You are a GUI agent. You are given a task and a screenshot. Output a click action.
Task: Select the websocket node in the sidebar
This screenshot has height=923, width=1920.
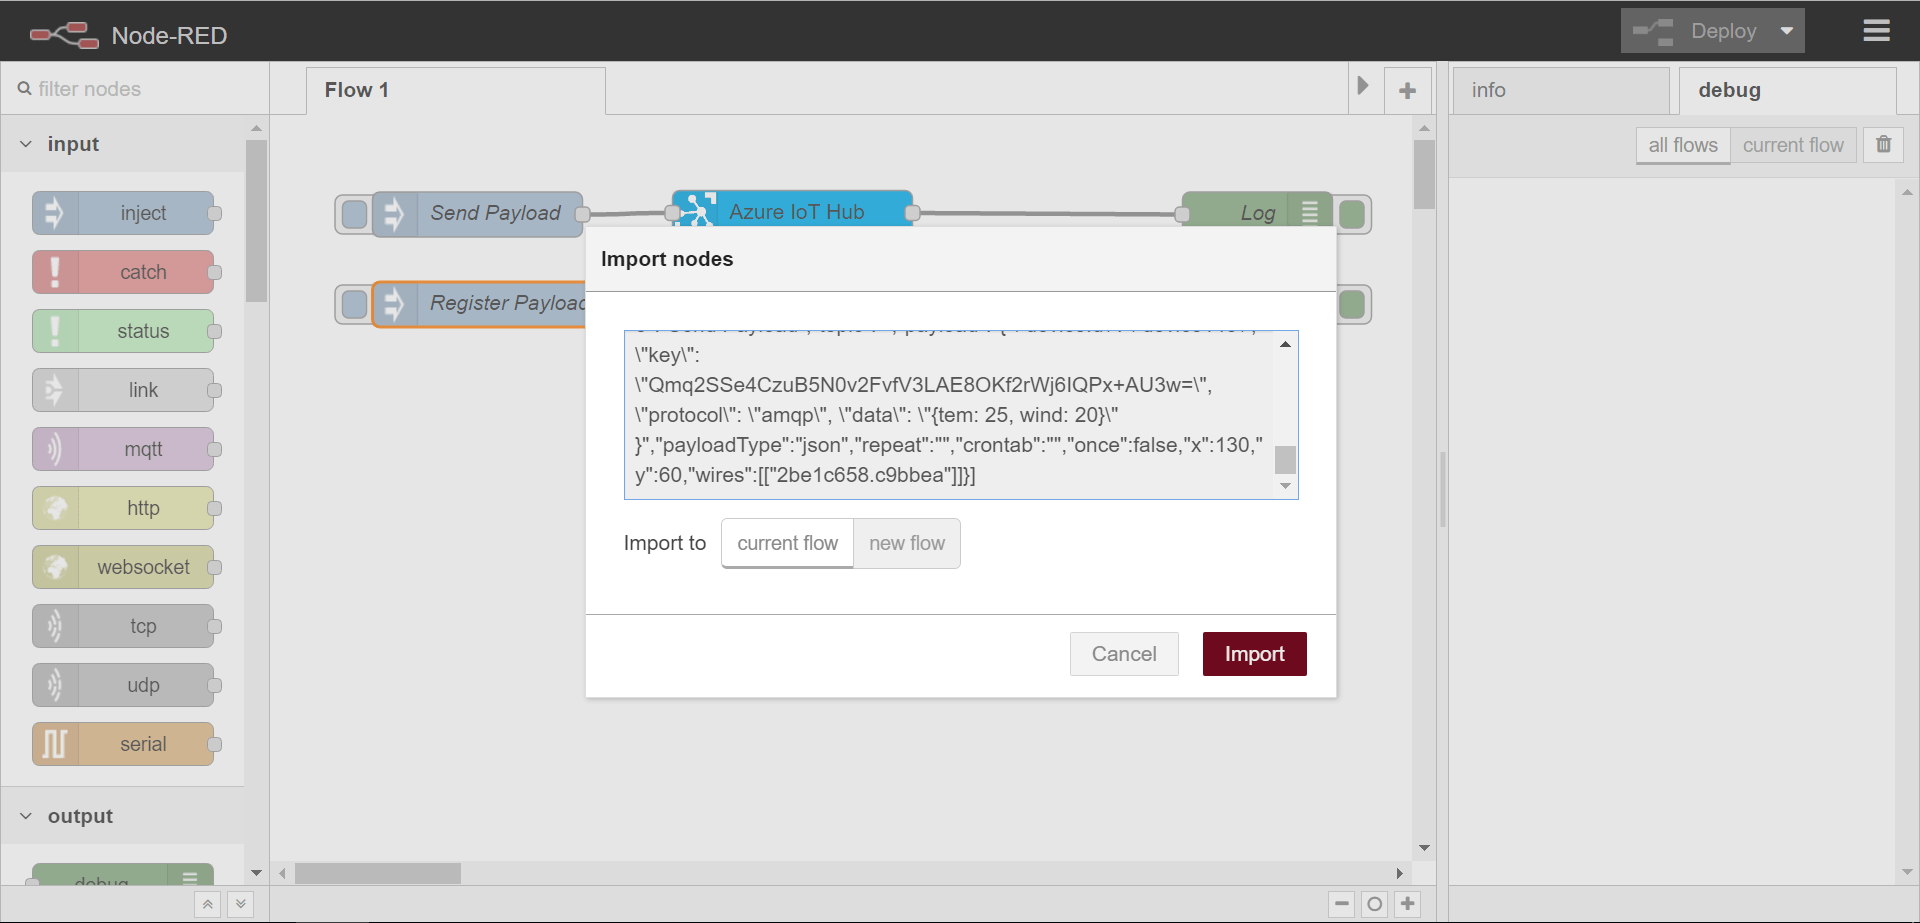coord(124,566)
